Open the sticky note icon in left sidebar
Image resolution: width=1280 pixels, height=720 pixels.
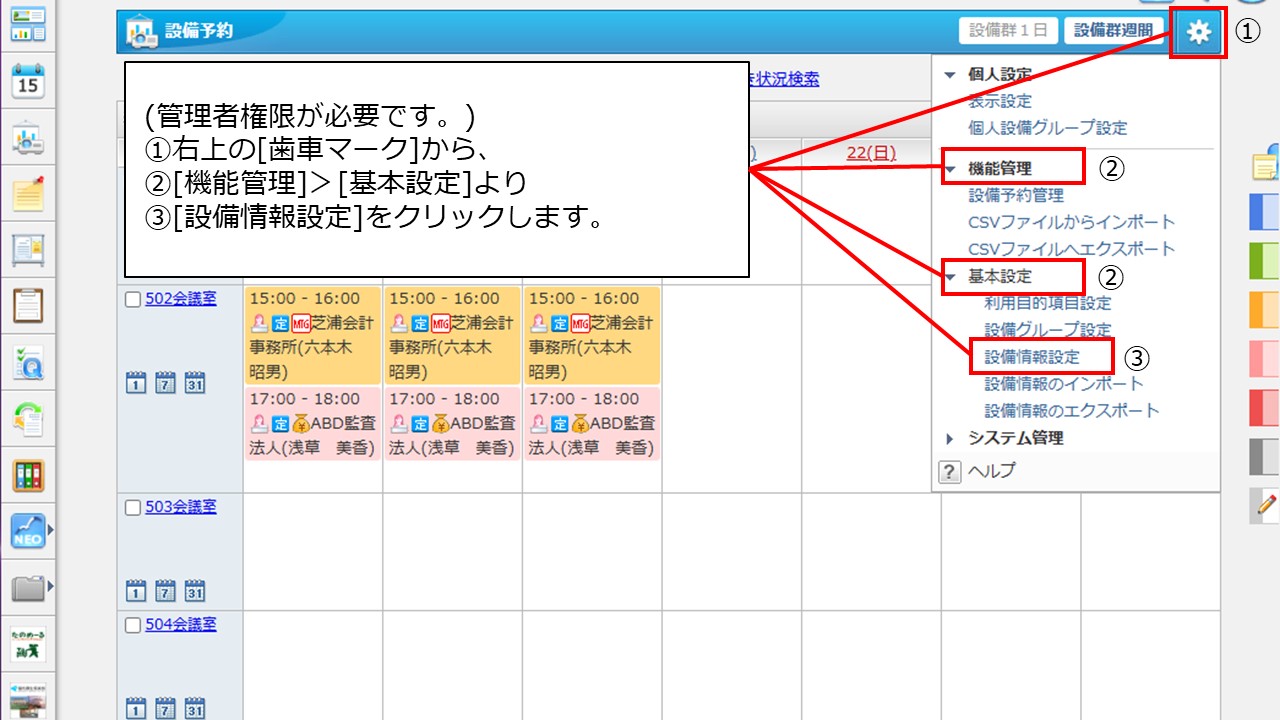[x=28, y=194]
